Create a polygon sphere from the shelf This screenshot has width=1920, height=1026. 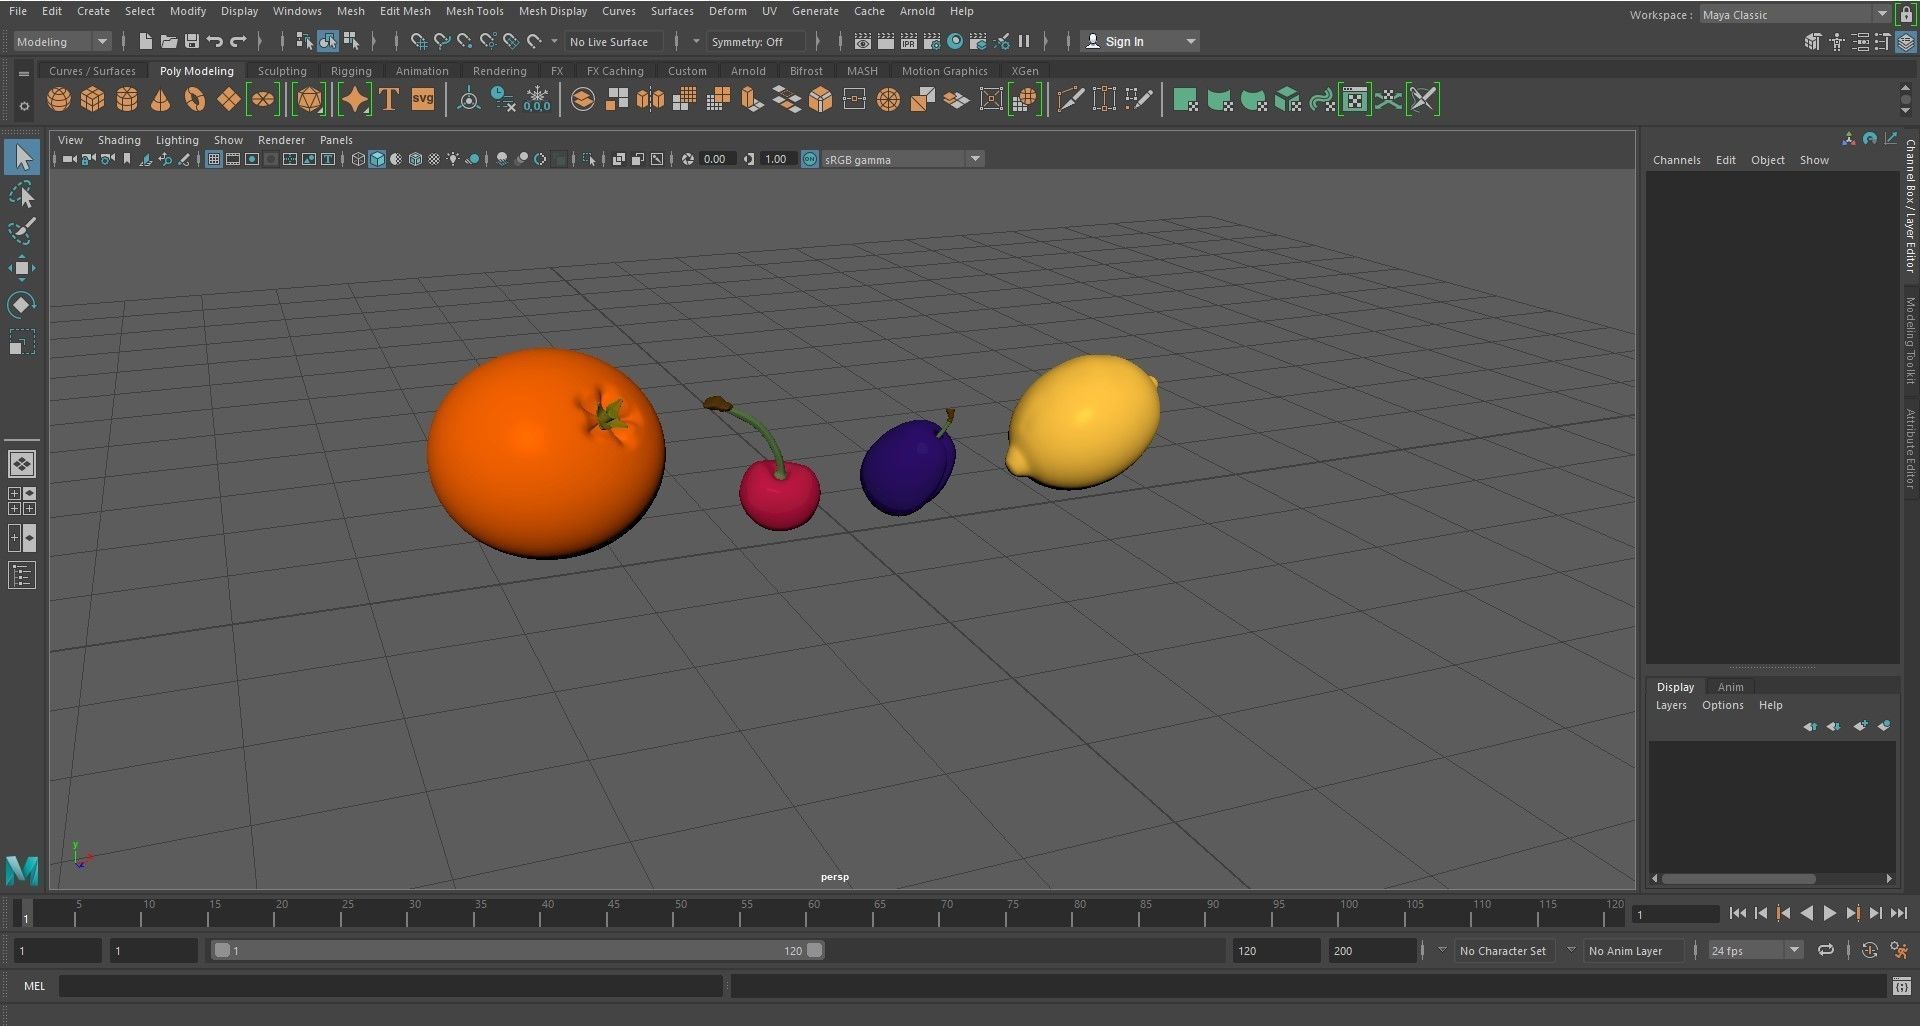[x=59, y=100]
